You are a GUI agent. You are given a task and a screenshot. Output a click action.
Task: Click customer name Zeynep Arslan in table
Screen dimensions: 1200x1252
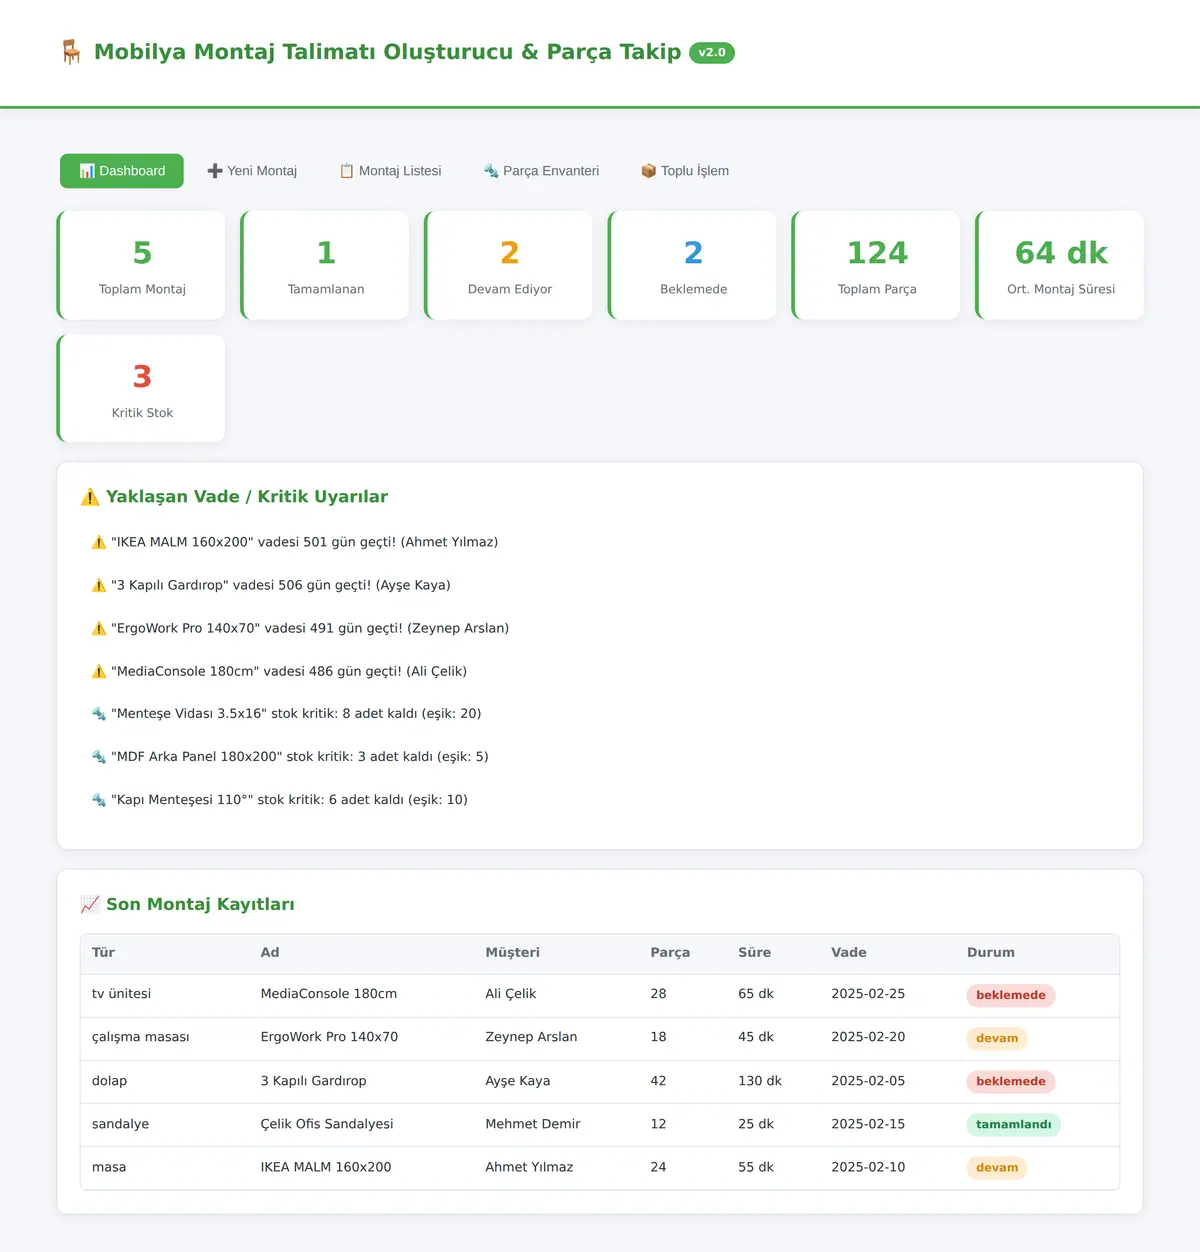[x=531, y=1037]
